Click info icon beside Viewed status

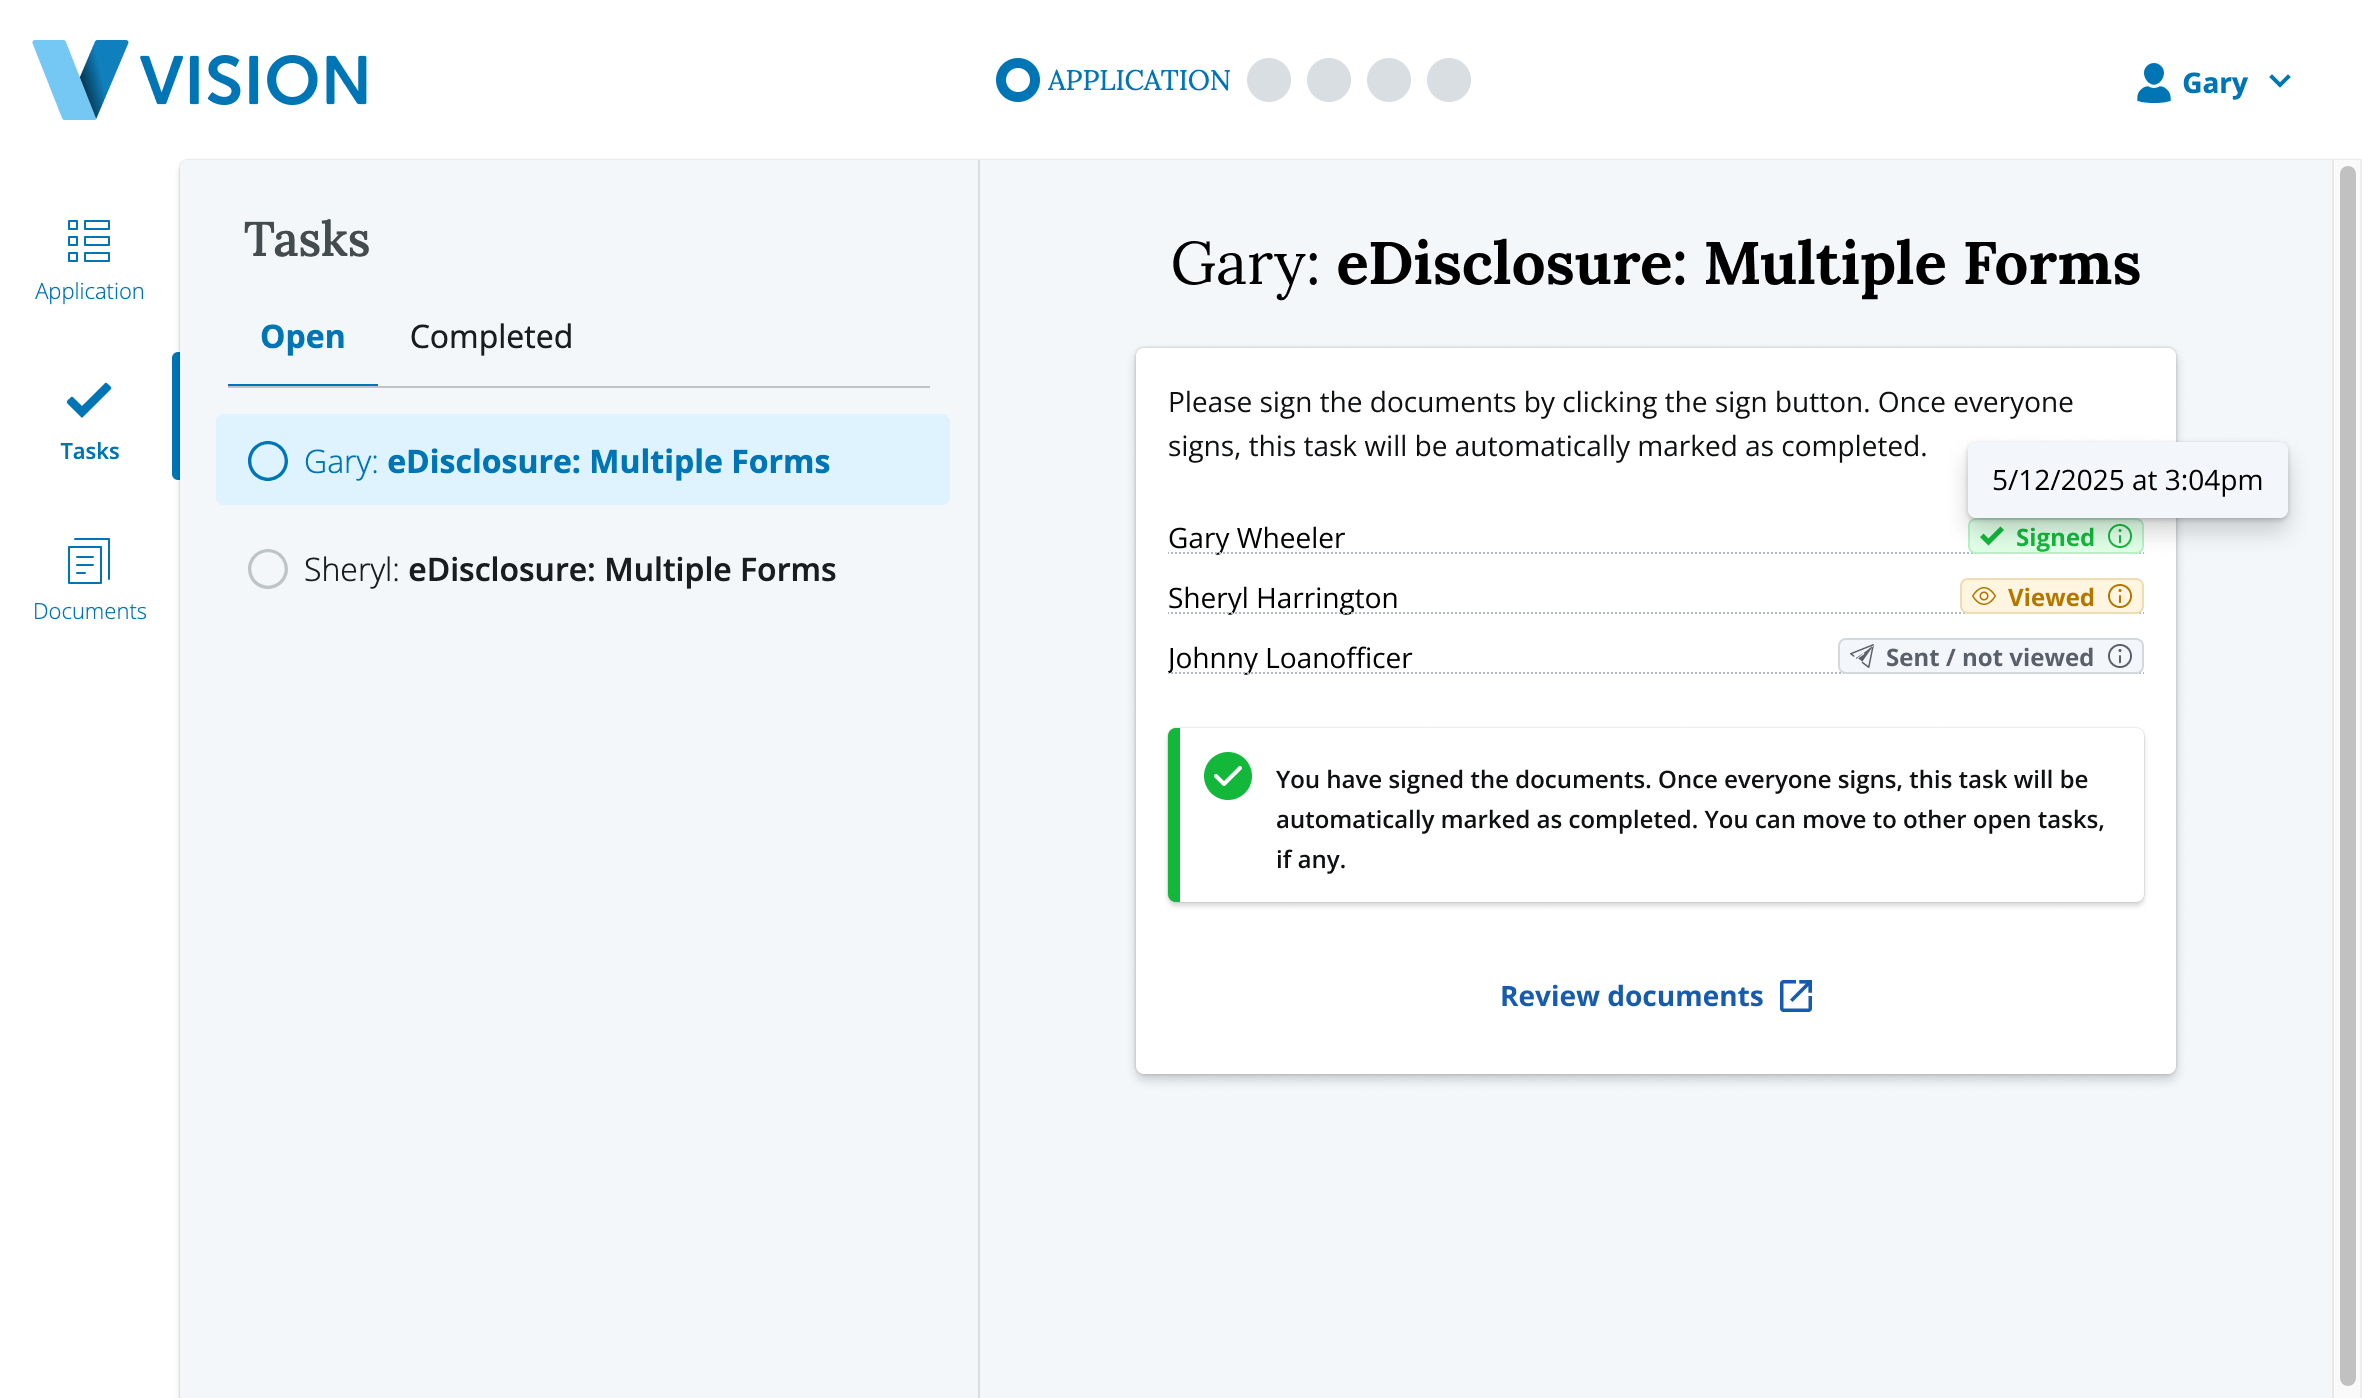pyautogui.click(x=2120, y=597)
